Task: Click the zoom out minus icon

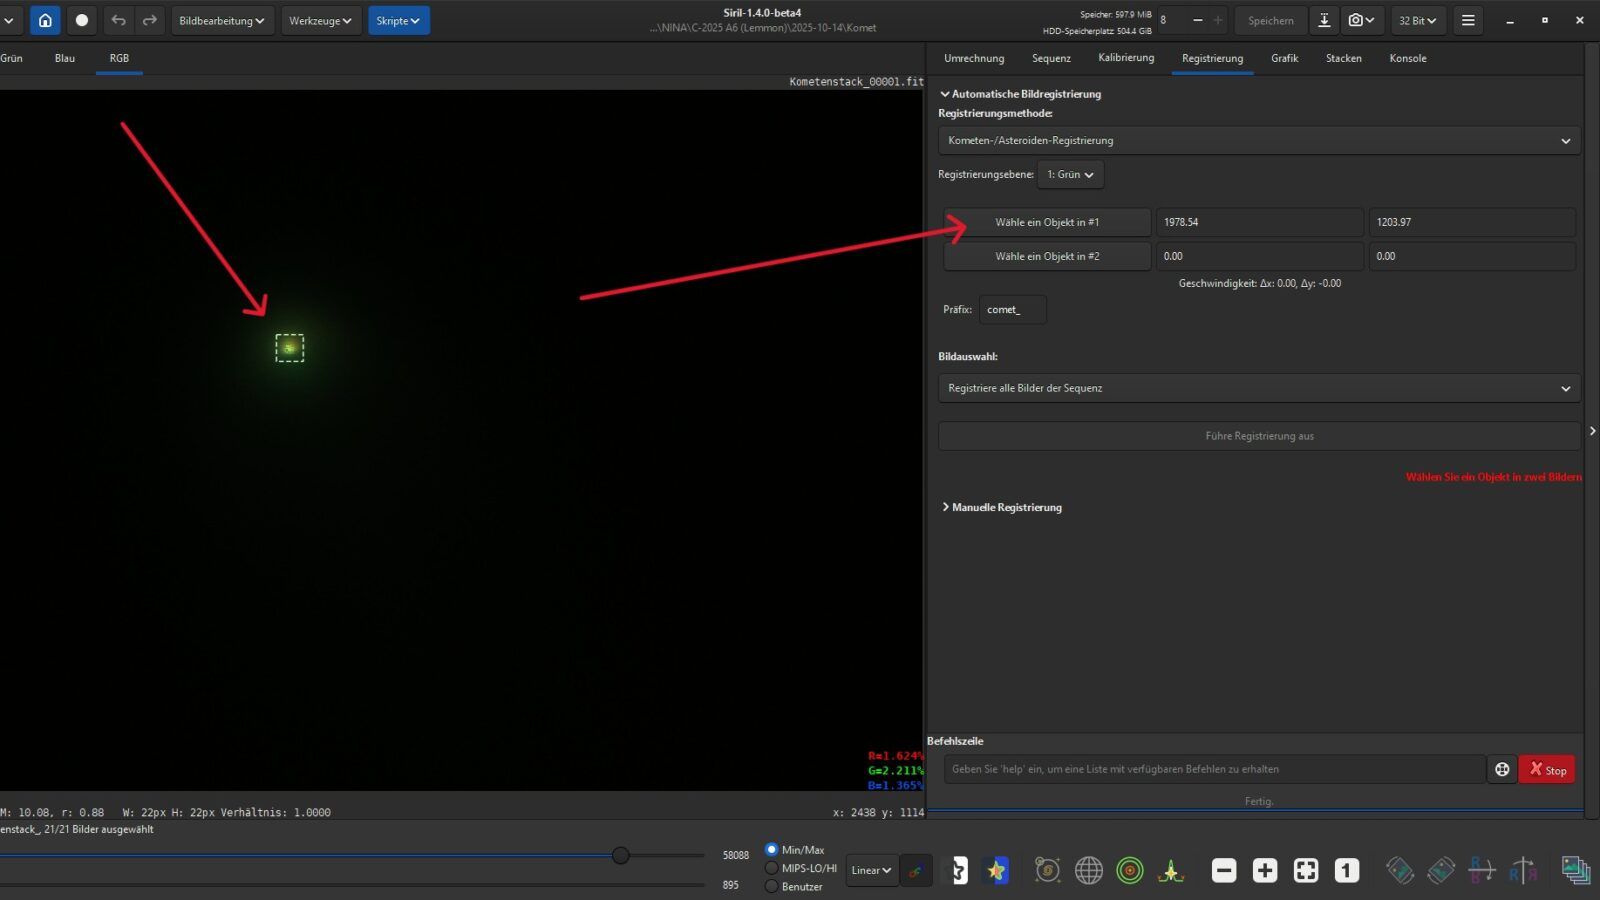Action: point(1224,870)
